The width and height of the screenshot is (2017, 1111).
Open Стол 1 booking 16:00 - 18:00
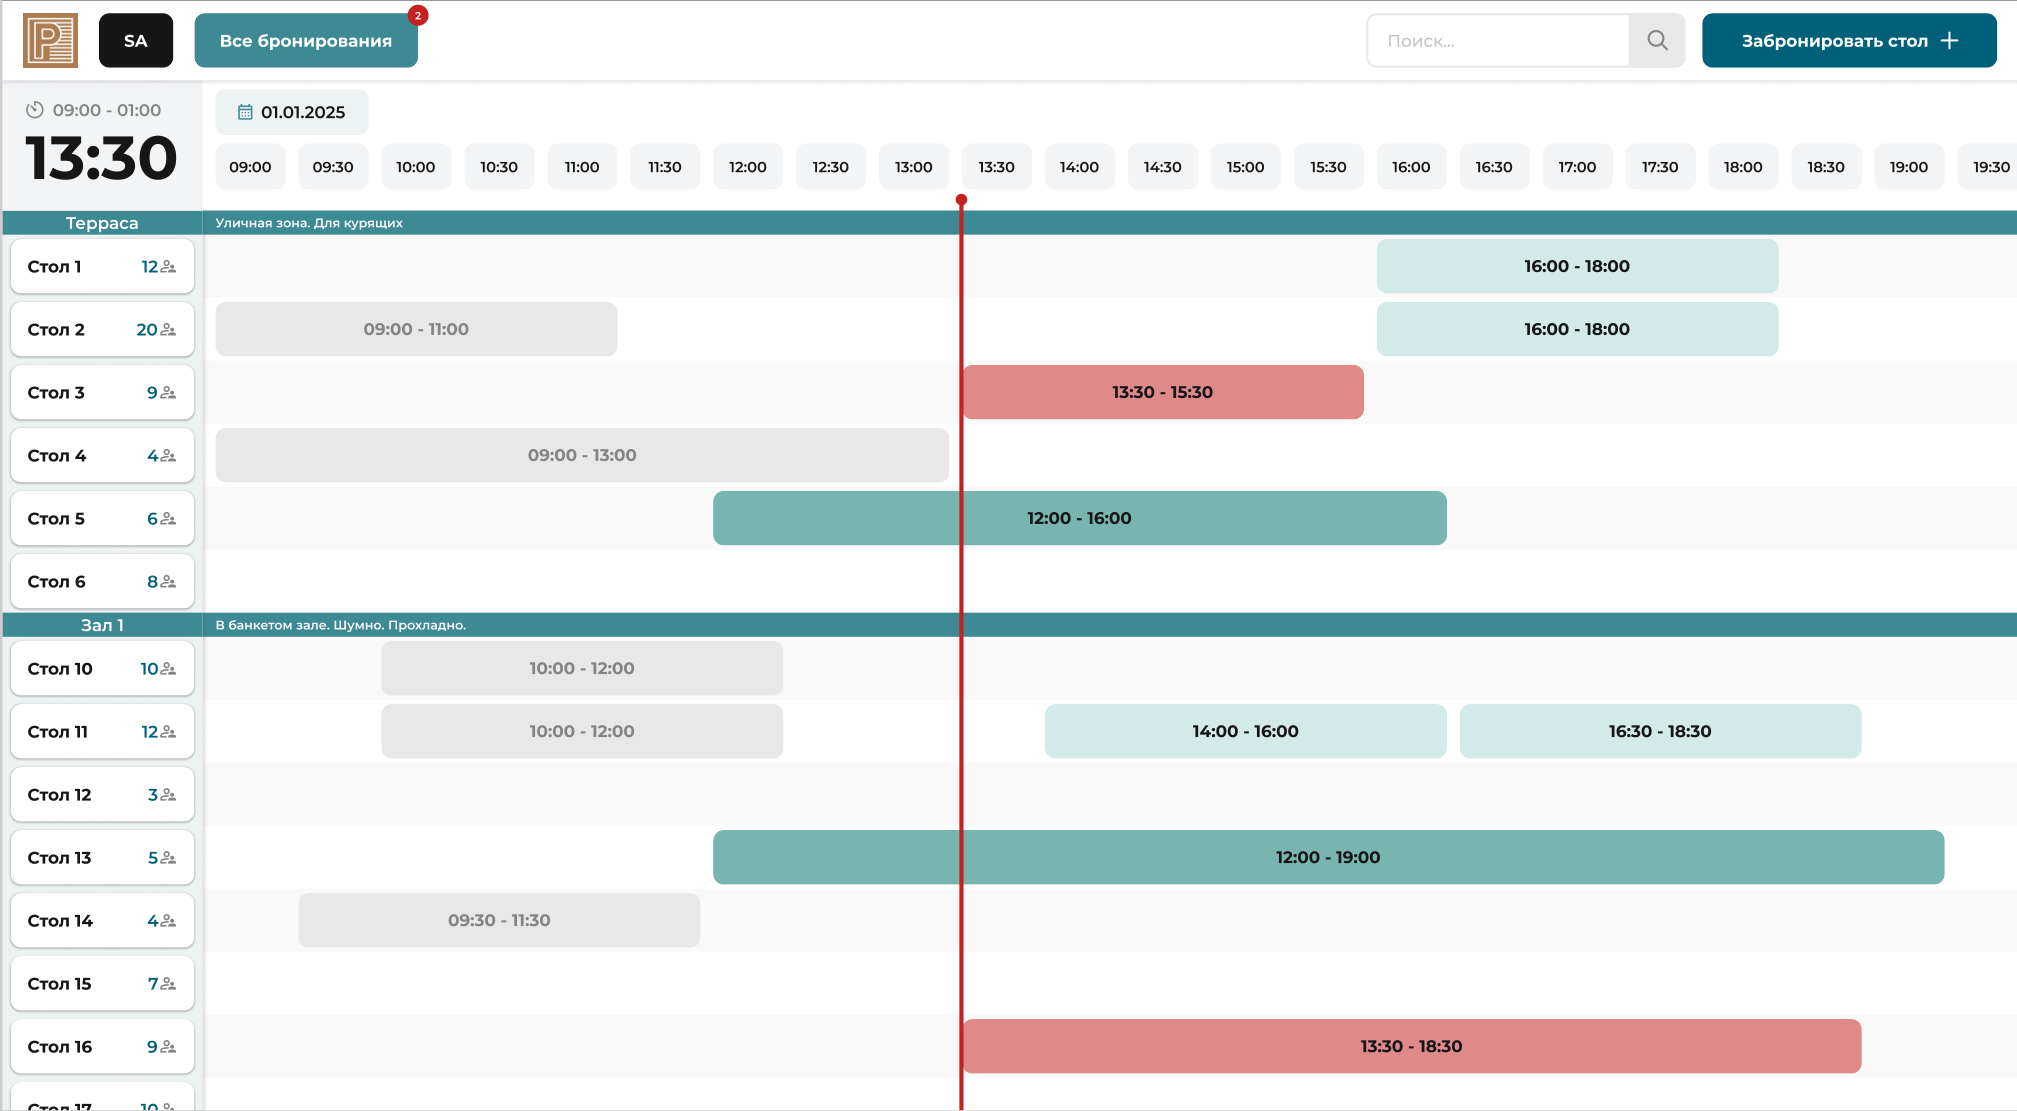[x=1577, y=266]
